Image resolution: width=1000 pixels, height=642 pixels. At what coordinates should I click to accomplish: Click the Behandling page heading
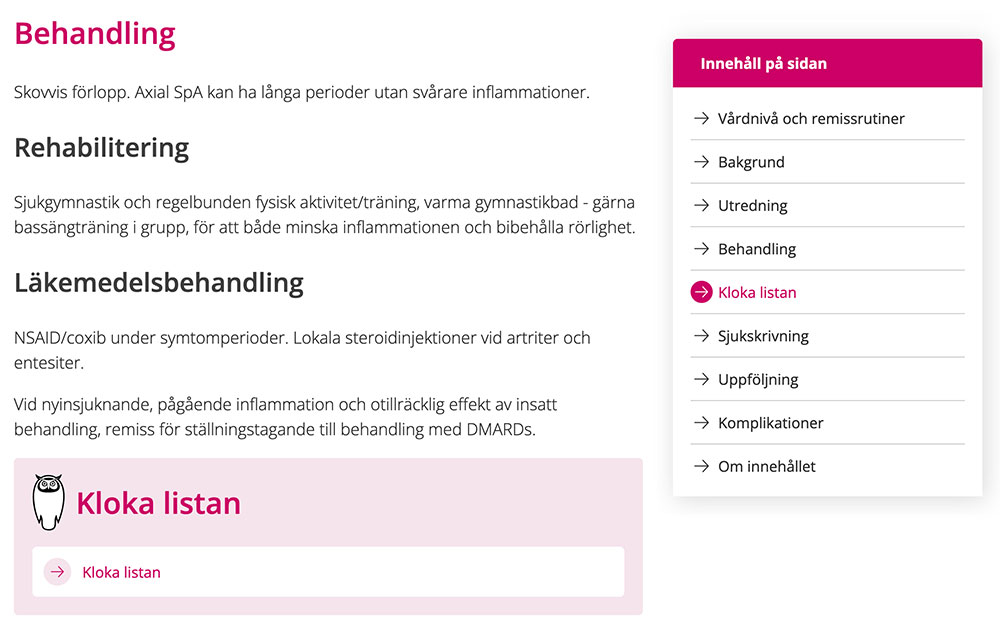[x=94, y=33]
